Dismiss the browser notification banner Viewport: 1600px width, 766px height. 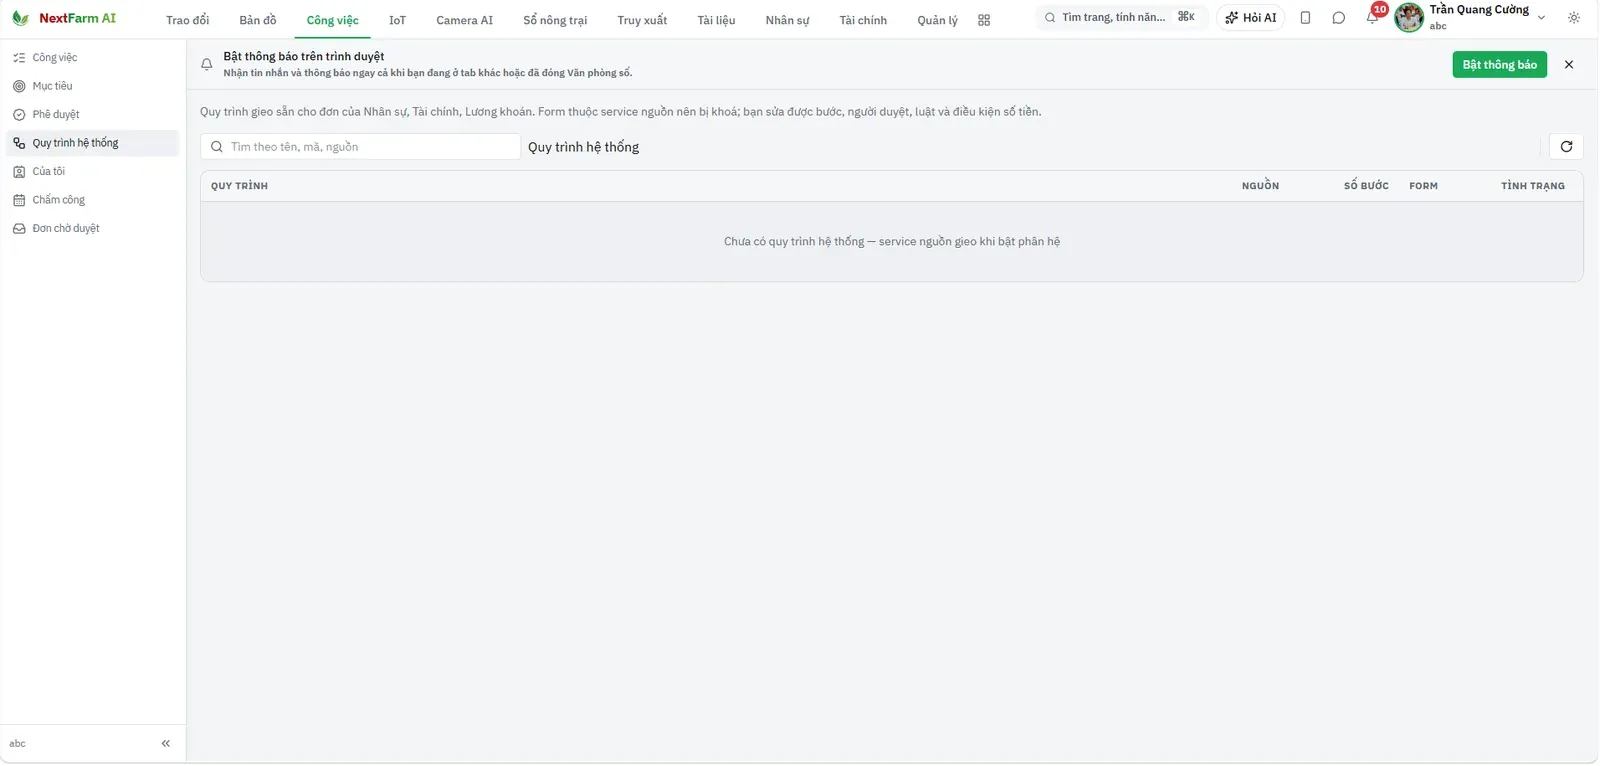1569,65
